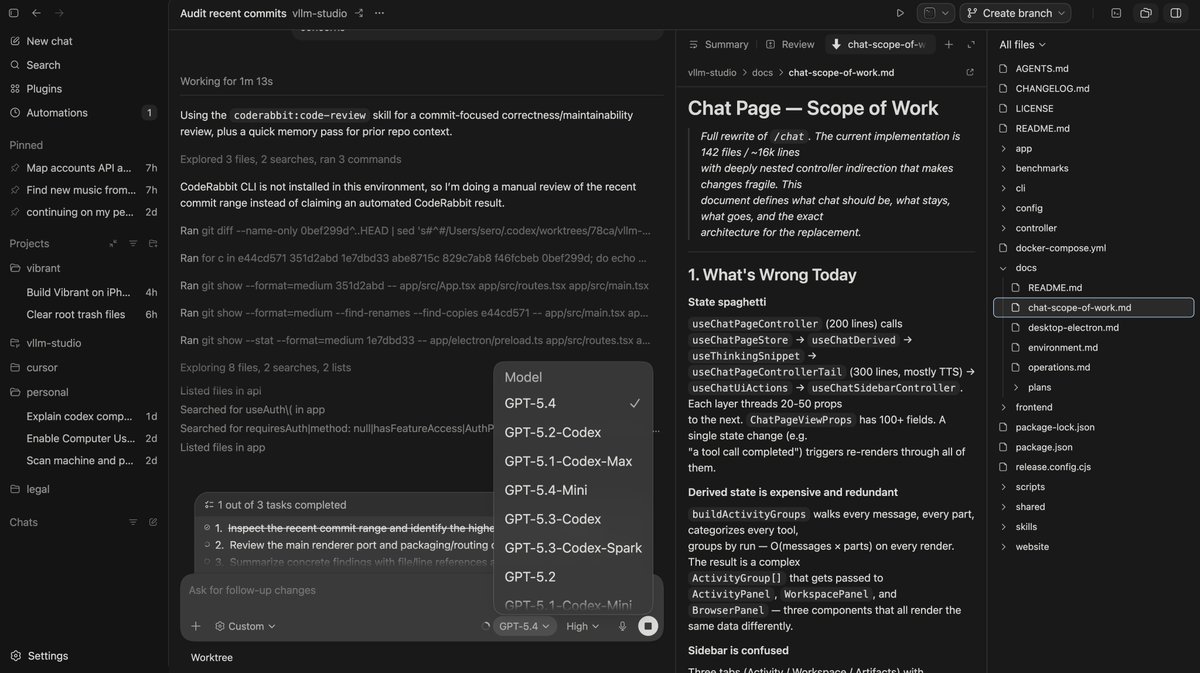Add attachment with plus icon in composer
Screen dimensions: 1200x673
point(196,626)
